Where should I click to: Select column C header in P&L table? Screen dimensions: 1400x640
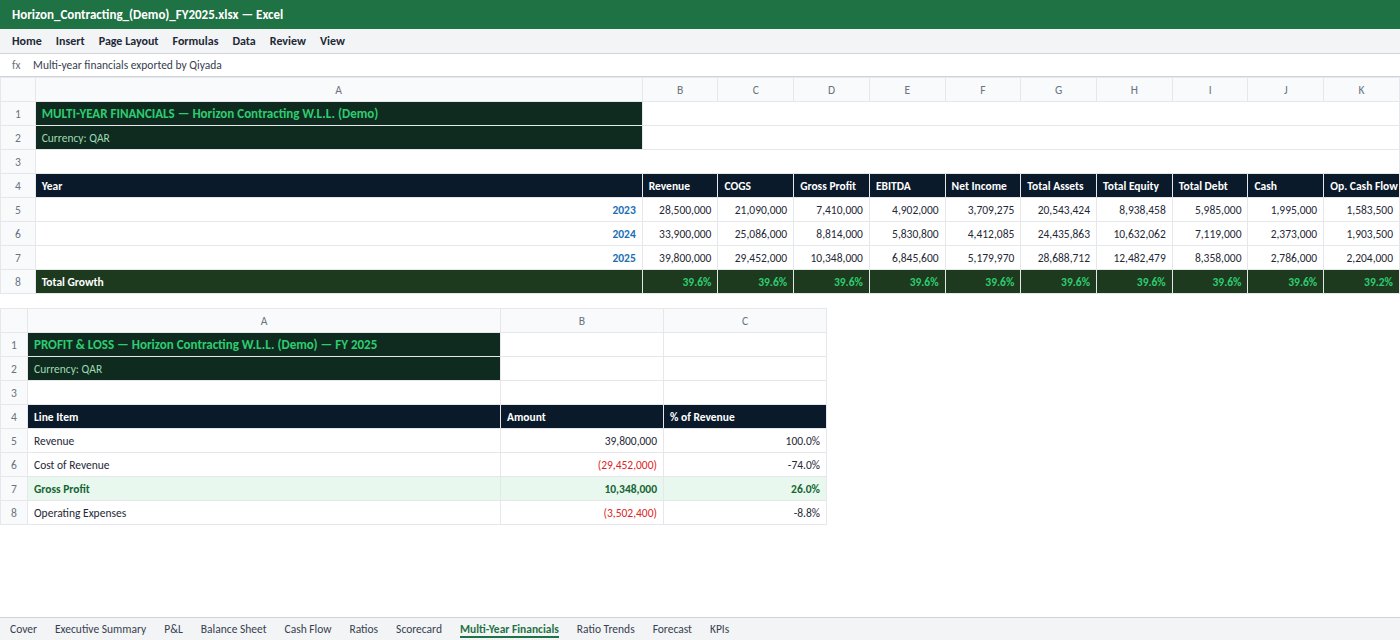tap(745, 321)
